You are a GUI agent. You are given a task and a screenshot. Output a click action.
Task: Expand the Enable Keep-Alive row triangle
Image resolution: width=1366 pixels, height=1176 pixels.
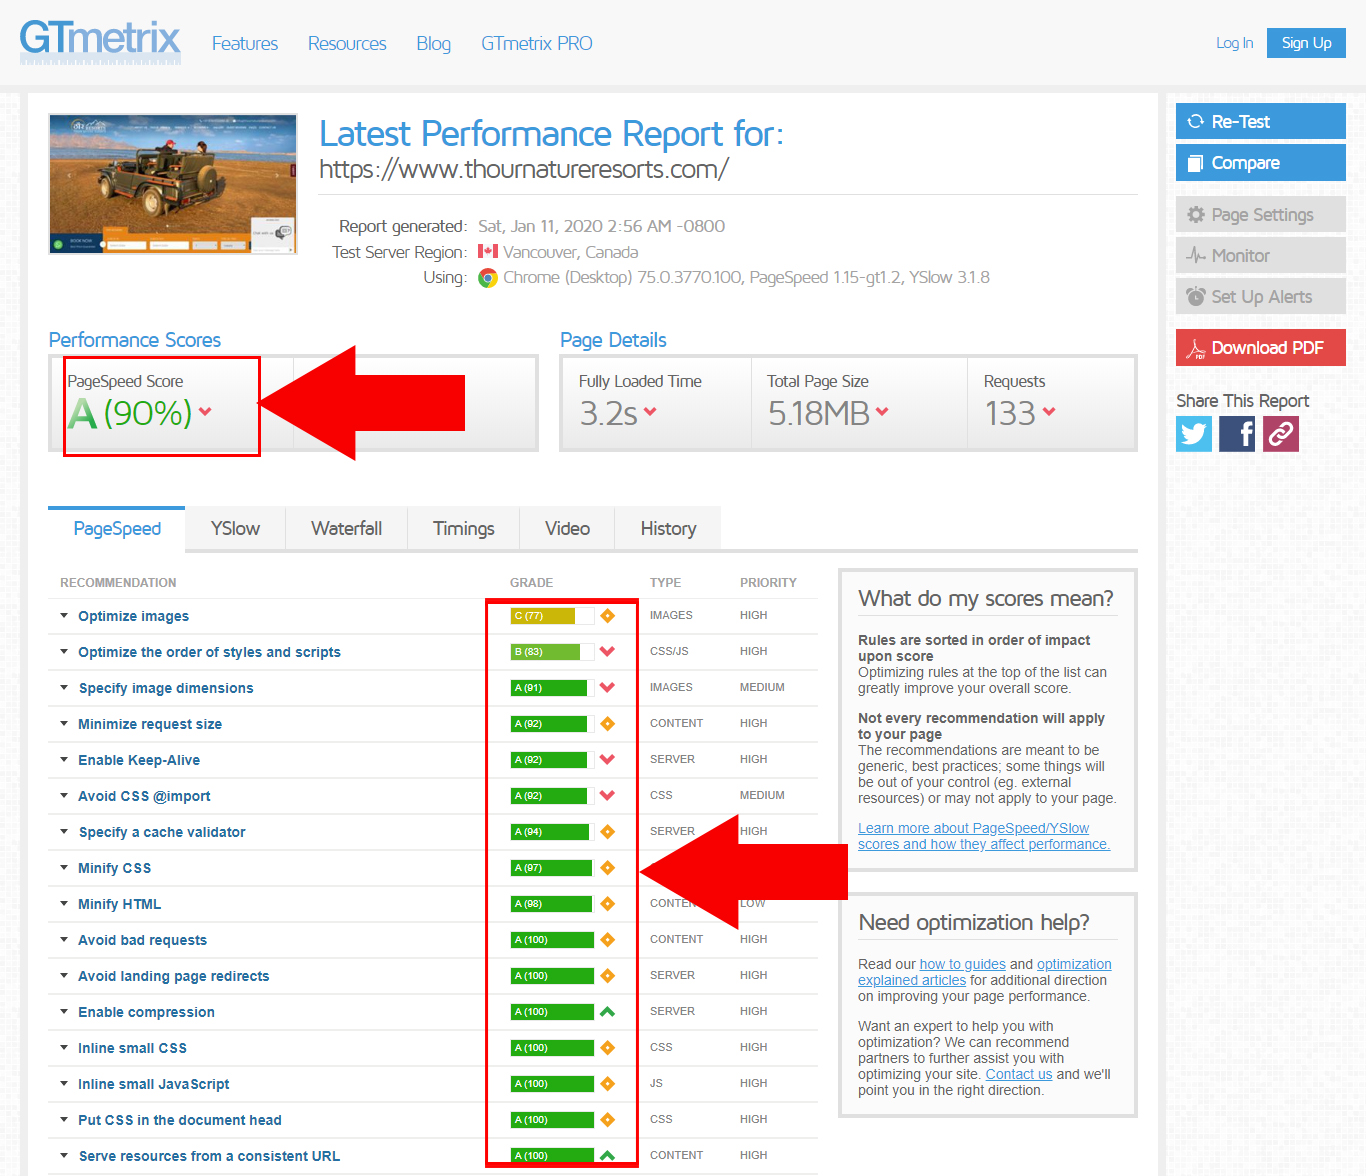point(64,760)
